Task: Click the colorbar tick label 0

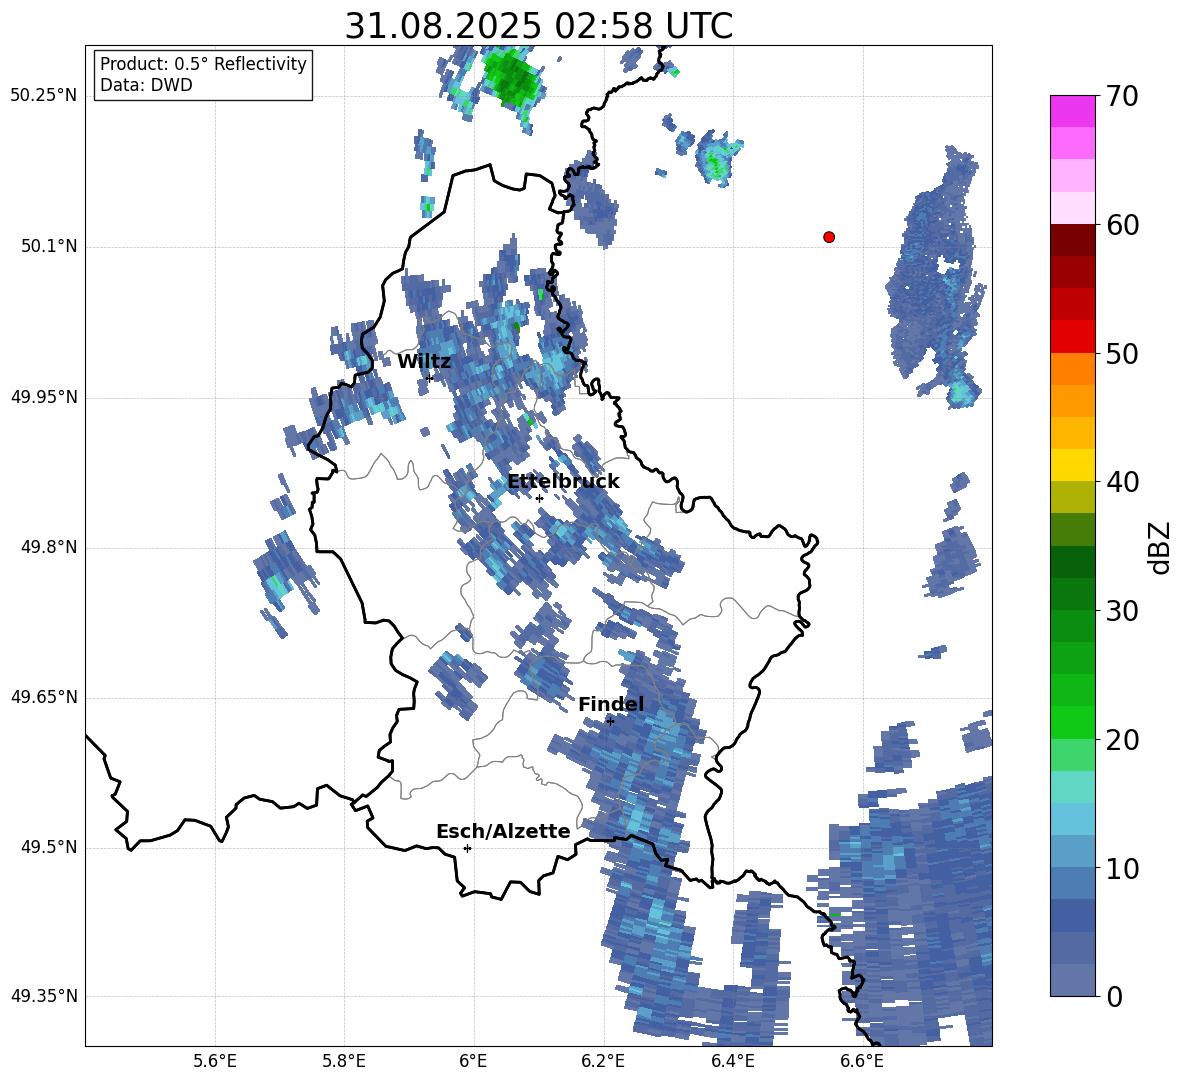Action: tap(1114, 996)
